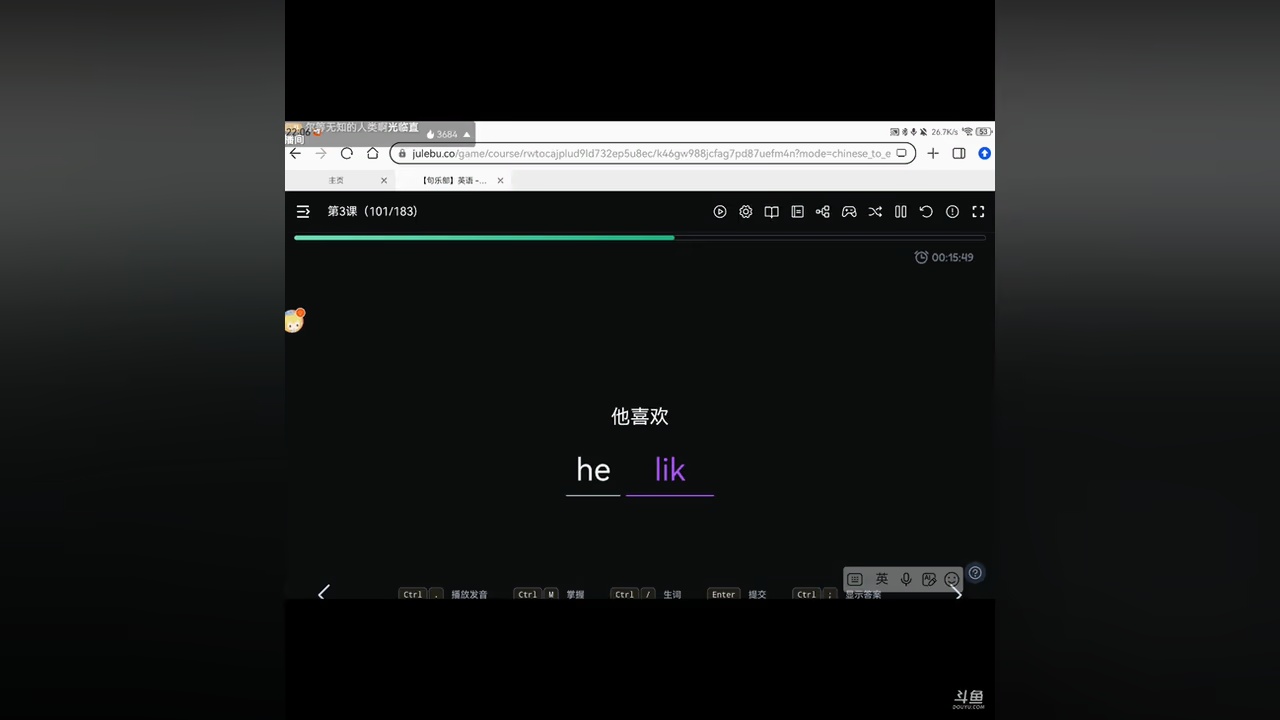The height and width of the screenshot is (720, 1280).
Task: Switch input language via 英 button
Action: (x=881, y=579)
